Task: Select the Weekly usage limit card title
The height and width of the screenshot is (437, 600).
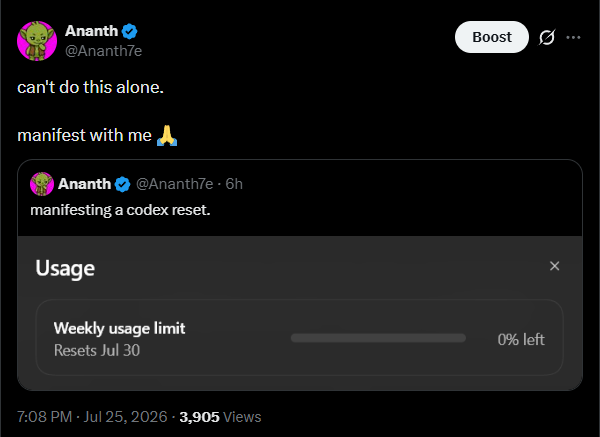Action: click(119, 328)
